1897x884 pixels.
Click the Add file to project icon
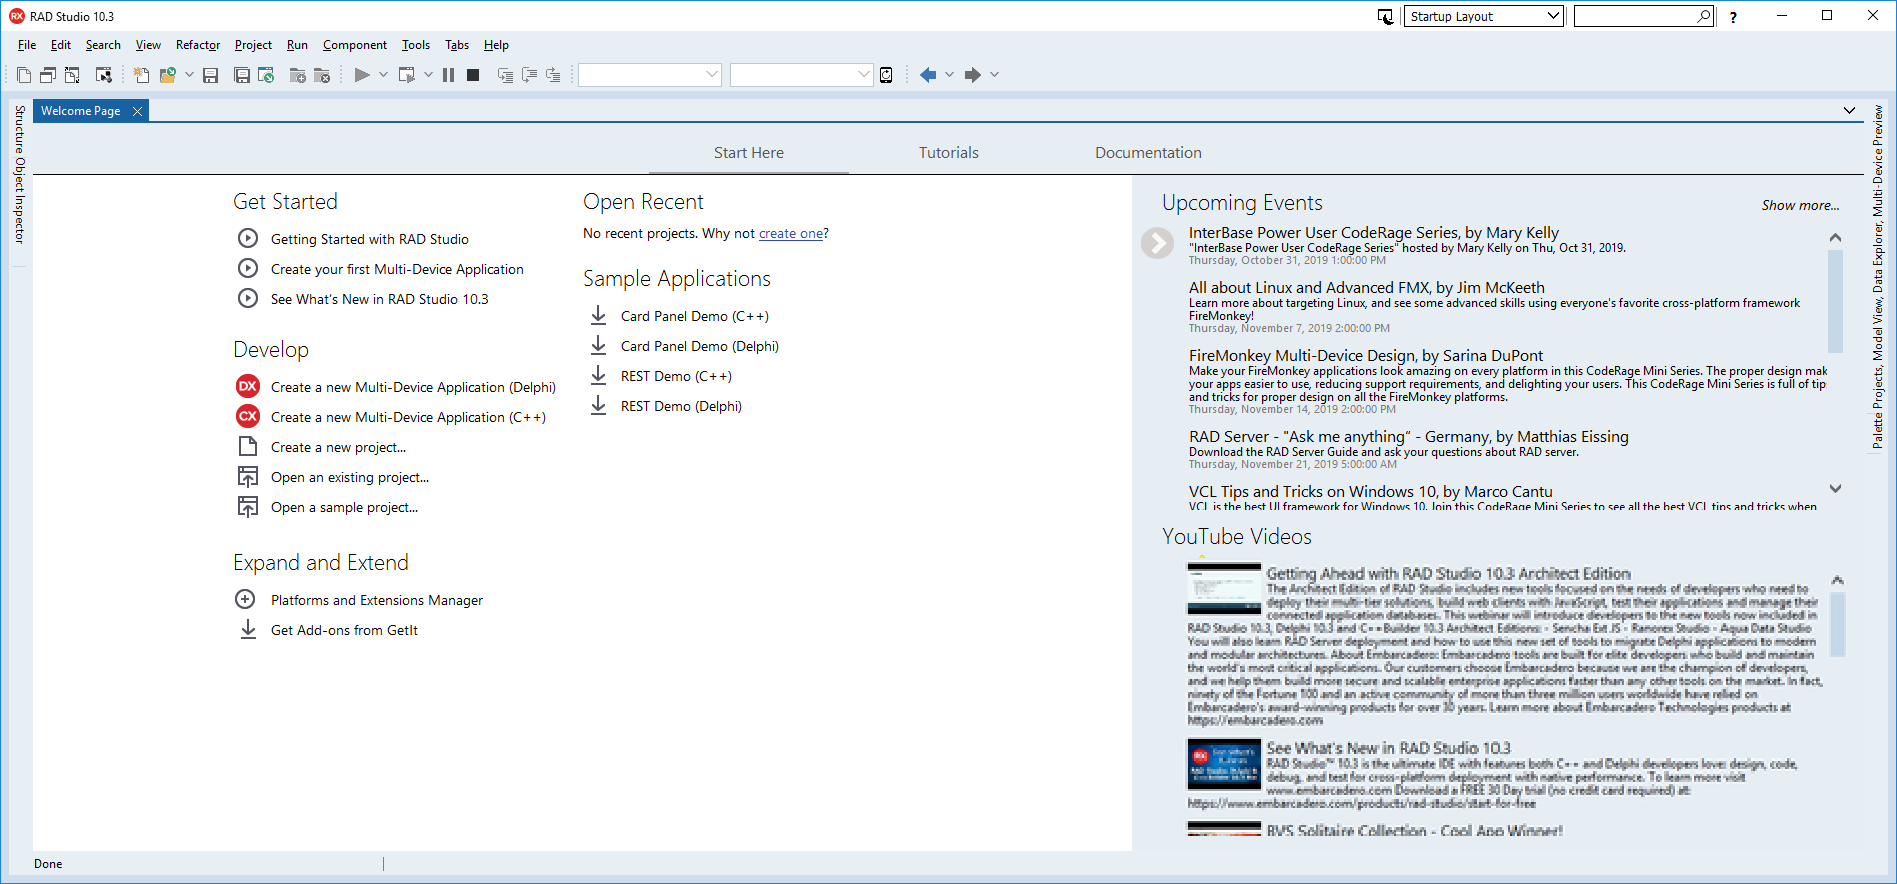pyautogui.click(x=297, y=75)
